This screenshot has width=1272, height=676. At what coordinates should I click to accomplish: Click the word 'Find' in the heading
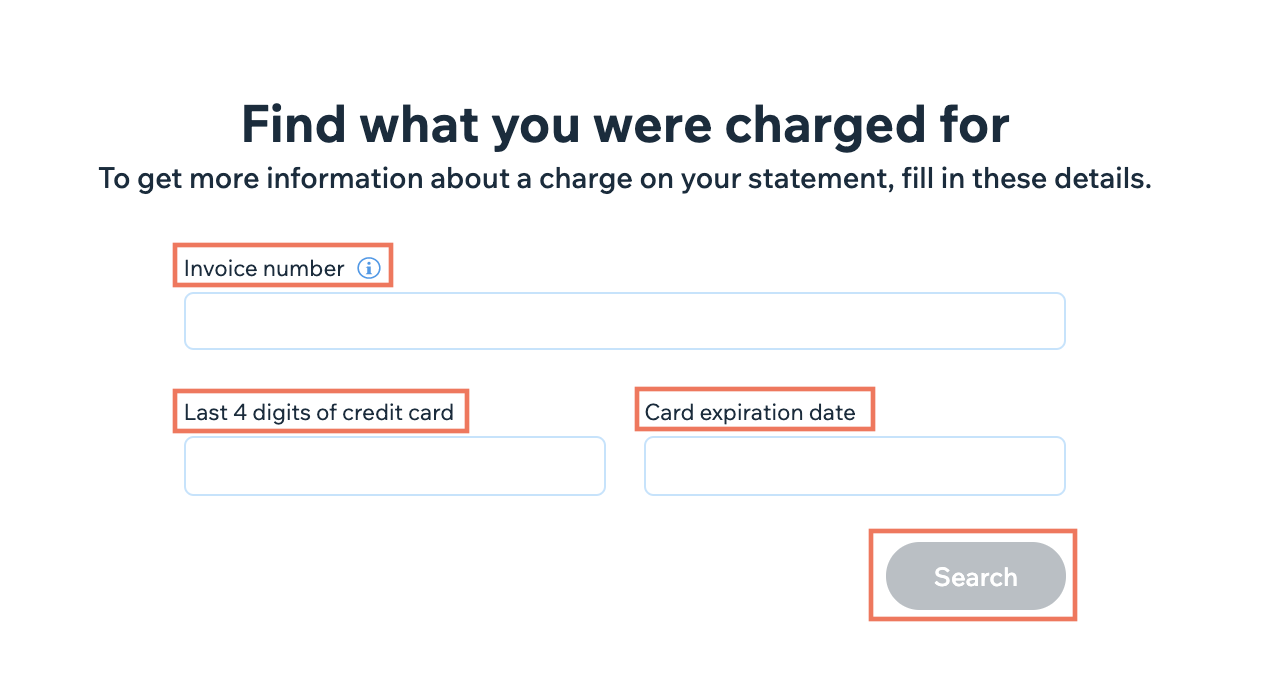pyautogui.click(x=294, y=125)
